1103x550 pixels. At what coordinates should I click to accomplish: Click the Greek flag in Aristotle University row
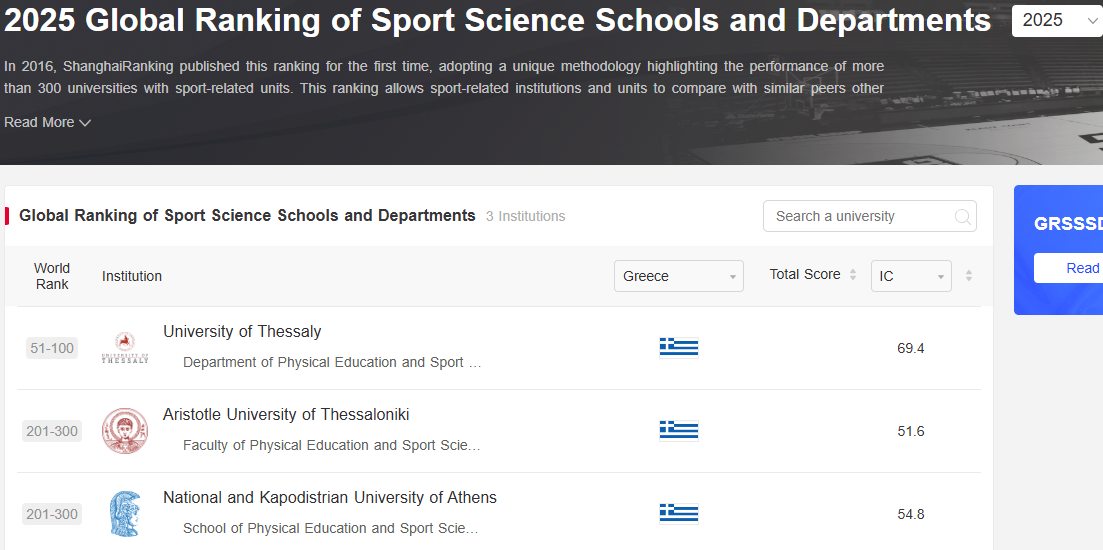click(x=678, y=430)
